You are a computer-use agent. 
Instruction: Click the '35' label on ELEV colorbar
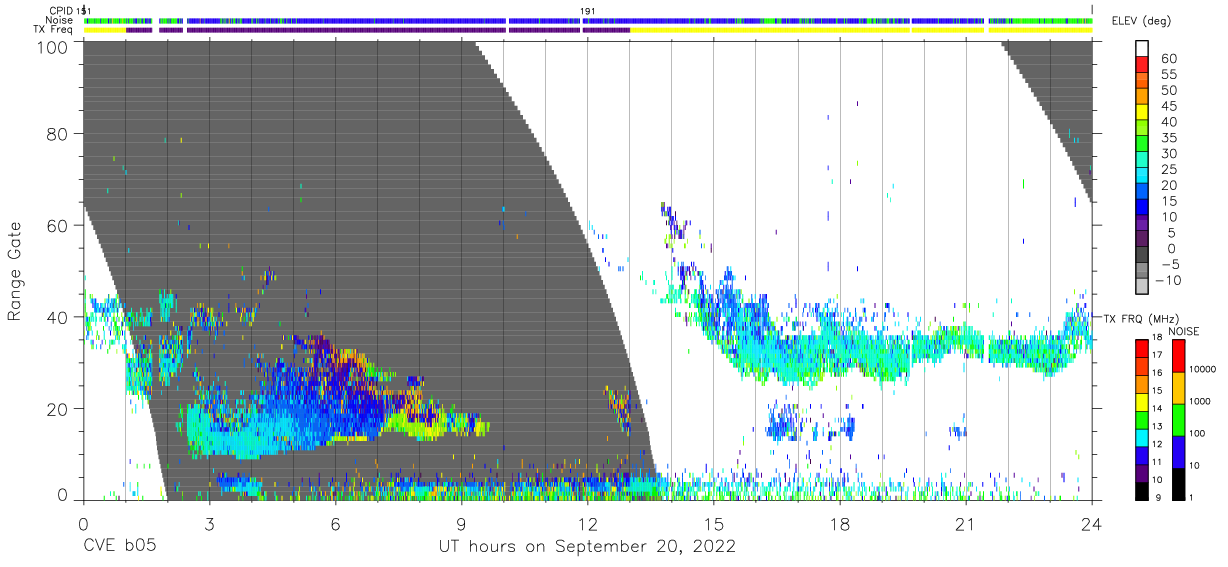point(1169,138)
